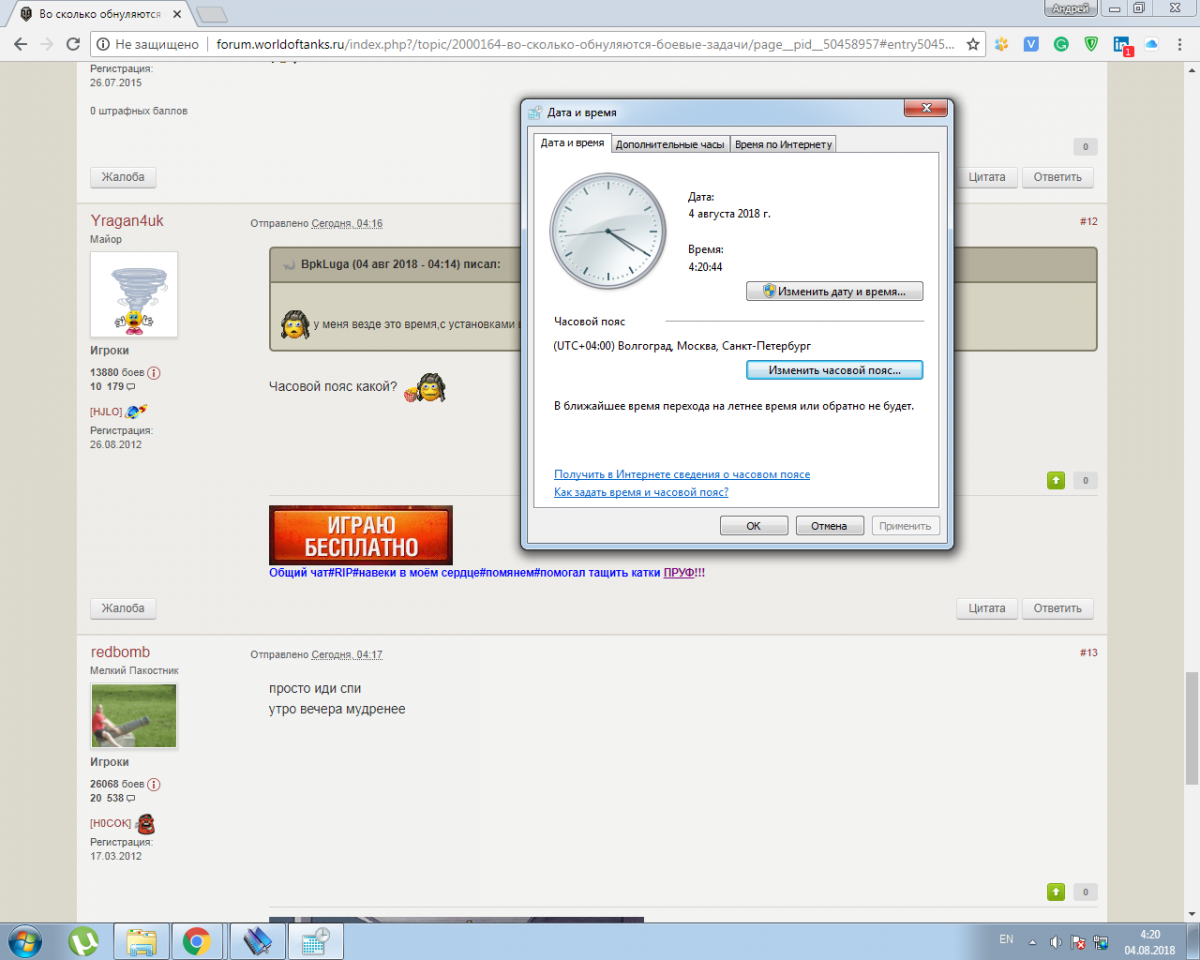Open the taskbar clock showing 4:20
Image resolution: width=1200 pixels, height=960 pixels.
(x=1148, y=941)
